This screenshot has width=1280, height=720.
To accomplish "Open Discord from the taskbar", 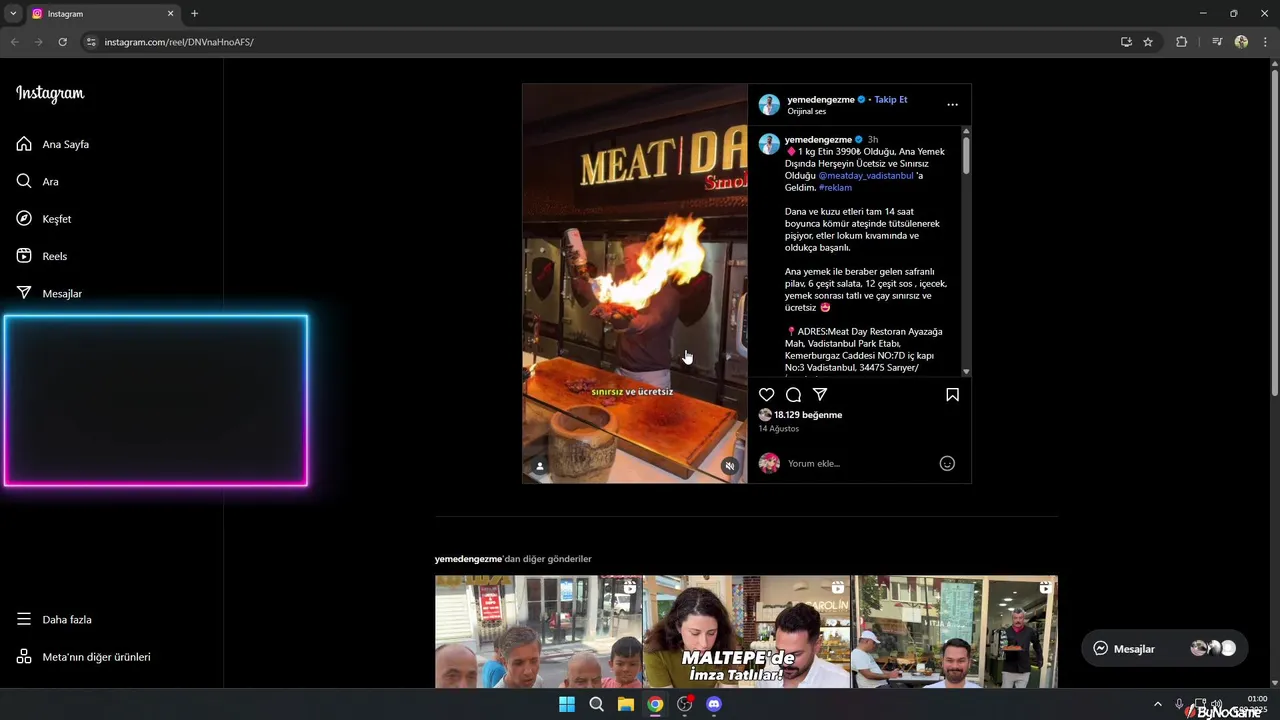I will (x=714, y=704).
